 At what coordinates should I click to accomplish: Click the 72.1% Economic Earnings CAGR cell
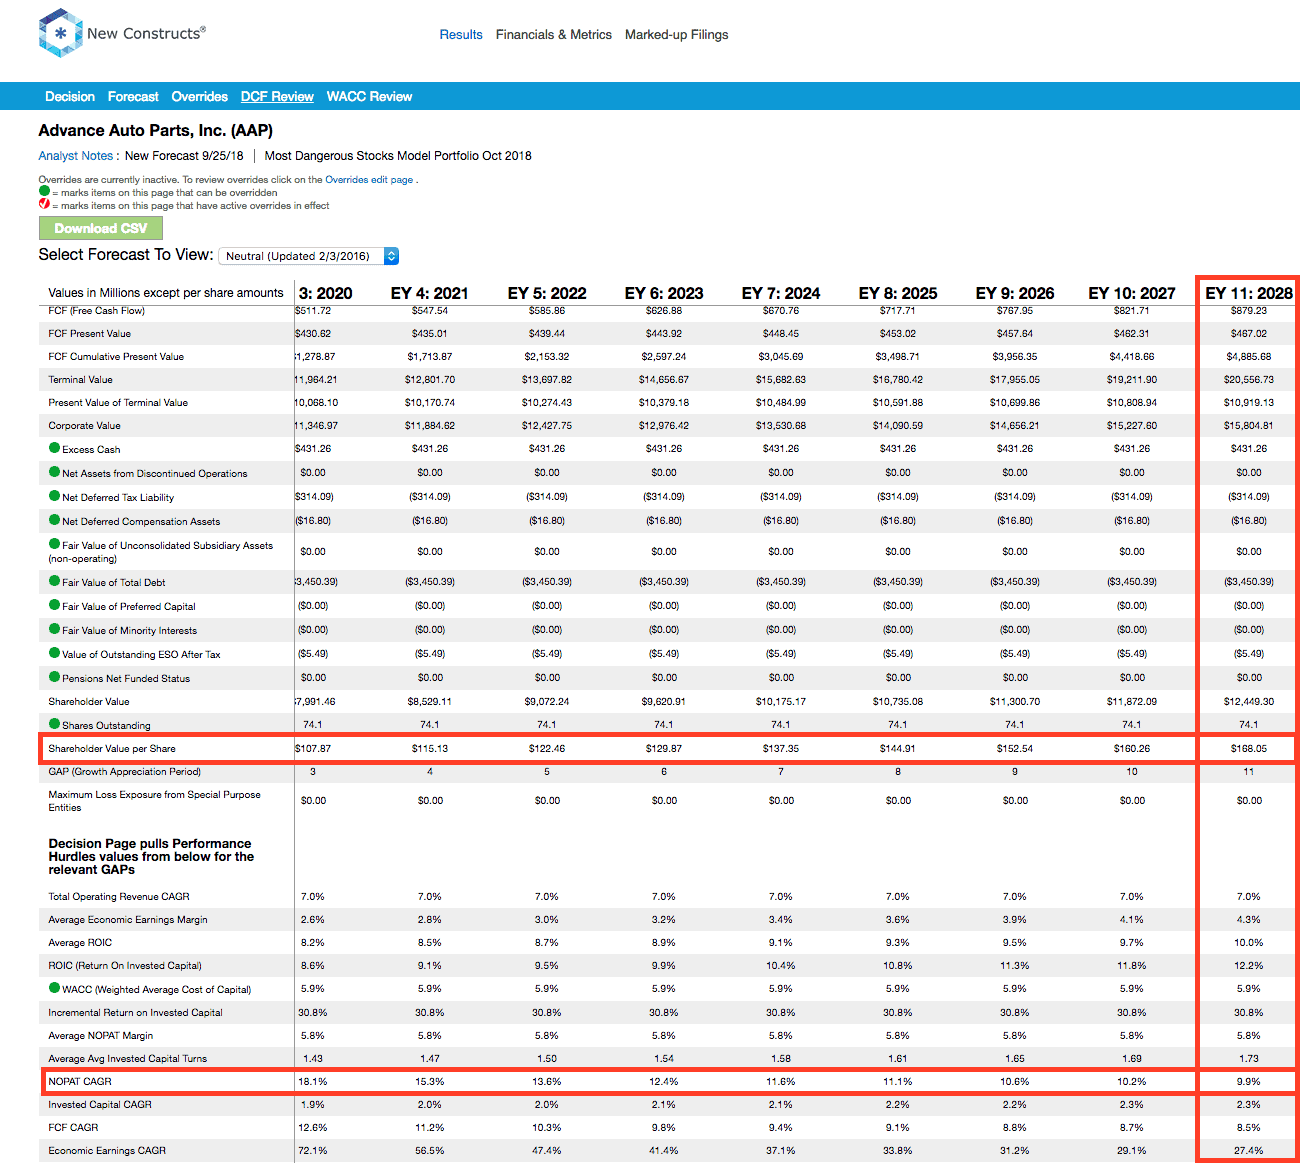click(313, 1150)
